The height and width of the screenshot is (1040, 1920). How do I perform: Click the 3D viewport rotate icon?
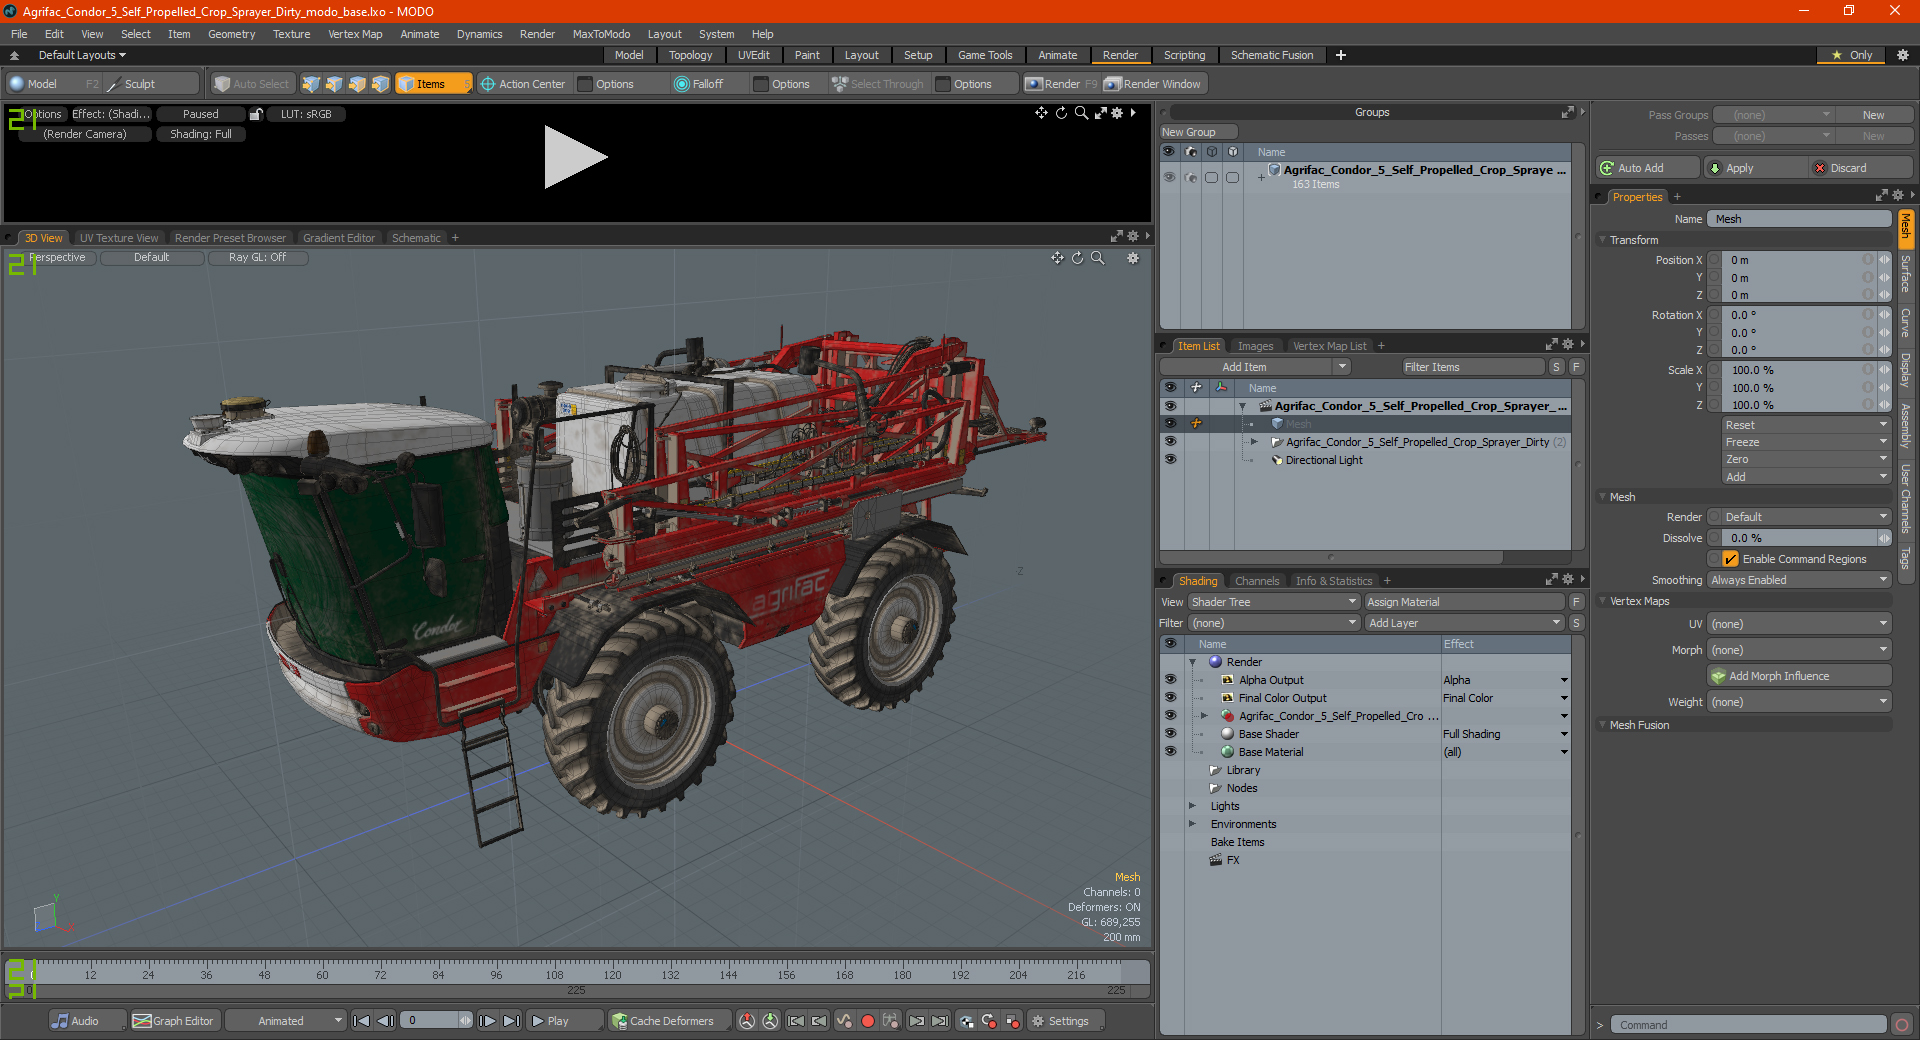coord(1077,258)
